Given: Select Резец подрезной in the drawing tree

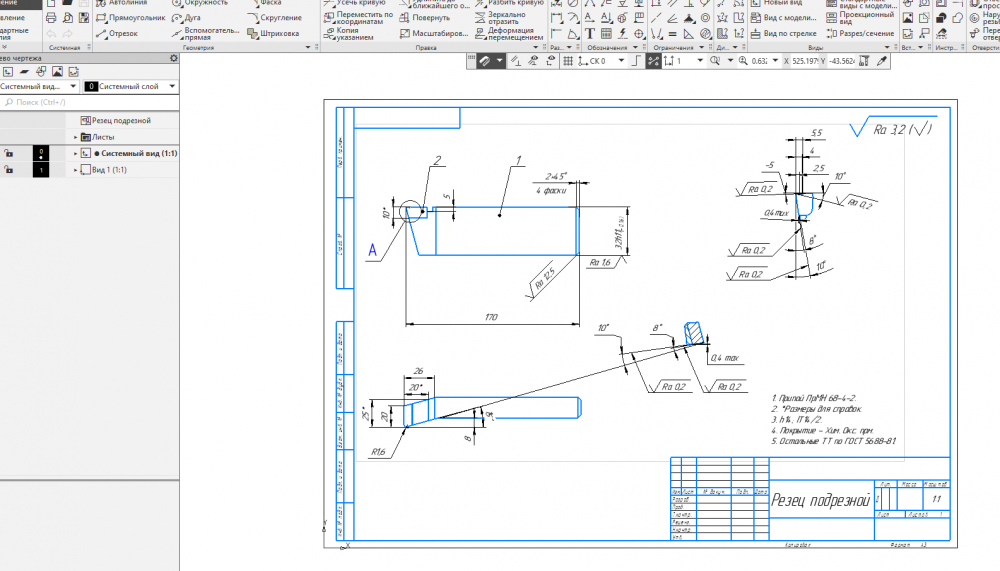Looking at the screenshot, I should click(x=122, y=120).
